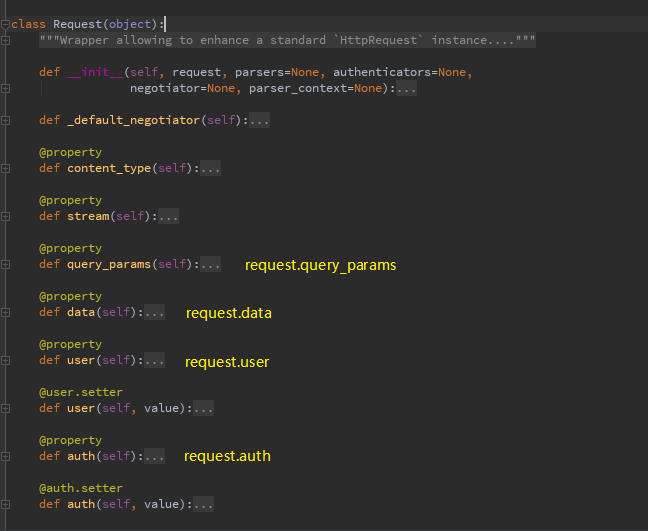The width and height of the screenshot is (648, 531).
Task: Expand the folded Wrapper docstring gutter marker
Action: point(5,40)
